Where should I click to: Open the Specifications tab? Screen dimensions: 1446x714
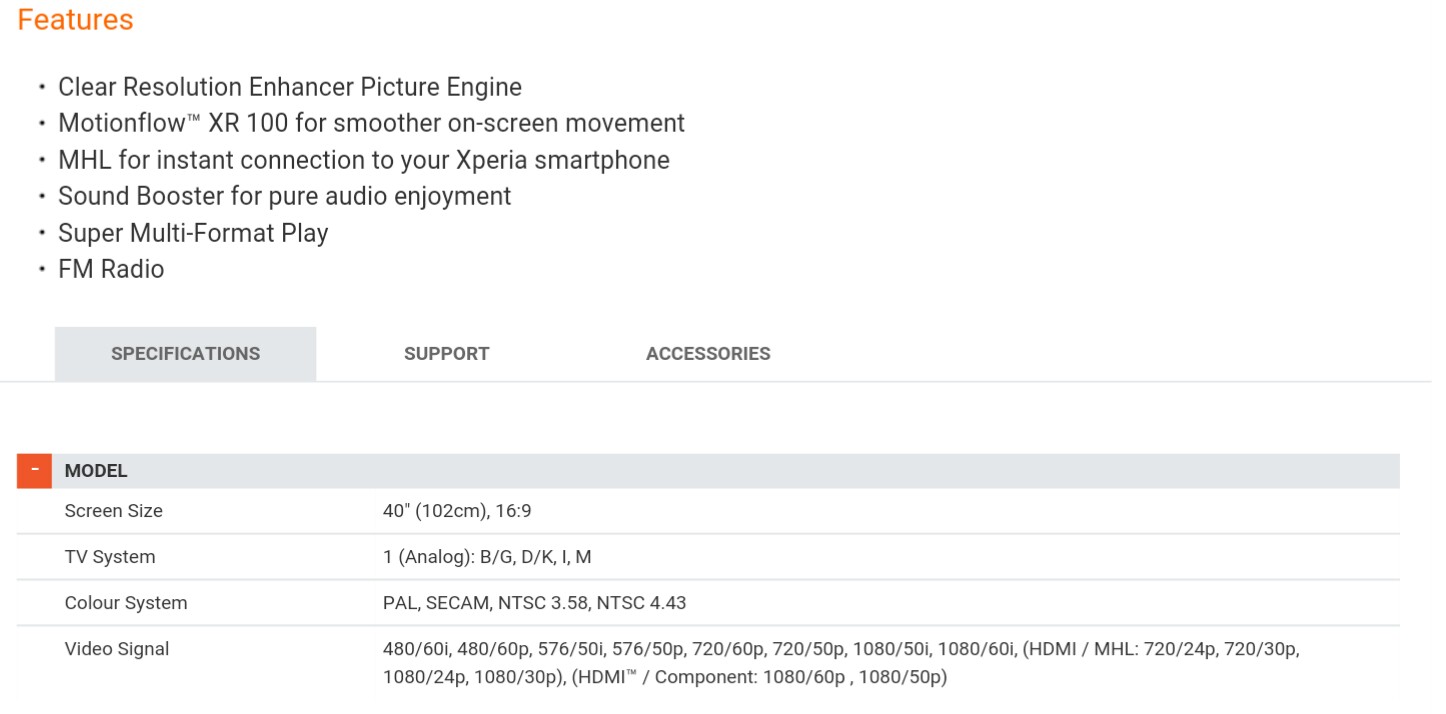click(x=185, y=354)
